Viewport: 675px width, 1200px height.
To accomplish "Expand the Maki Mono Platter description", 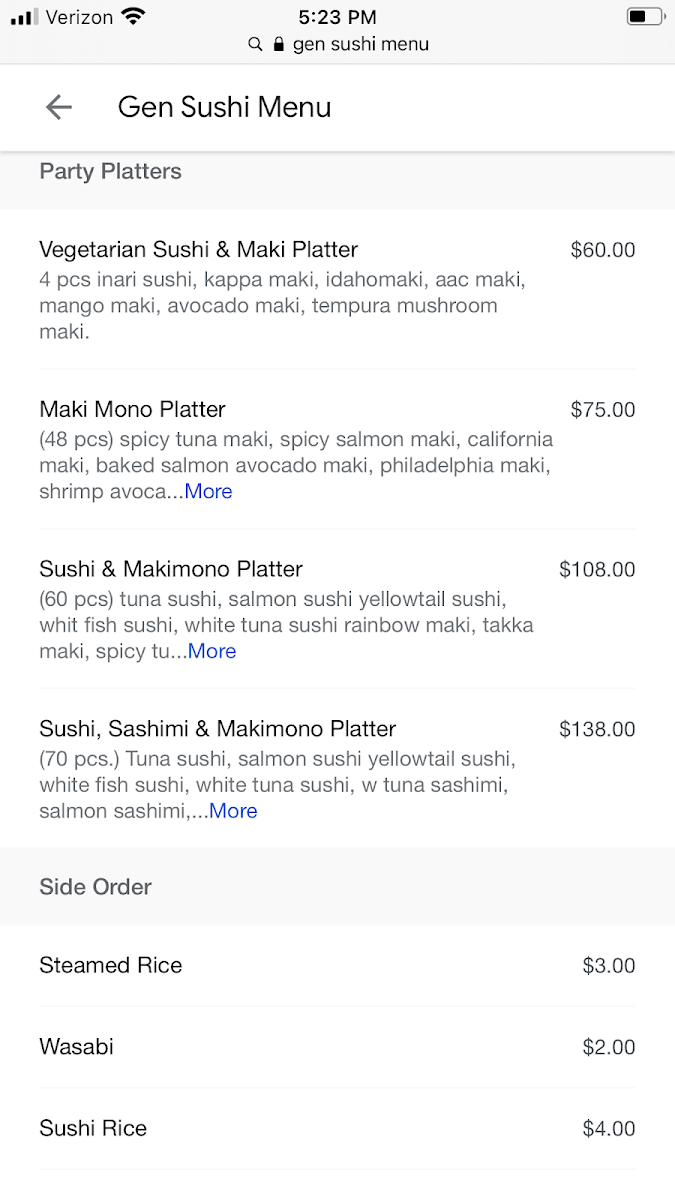I will (208, 492).
